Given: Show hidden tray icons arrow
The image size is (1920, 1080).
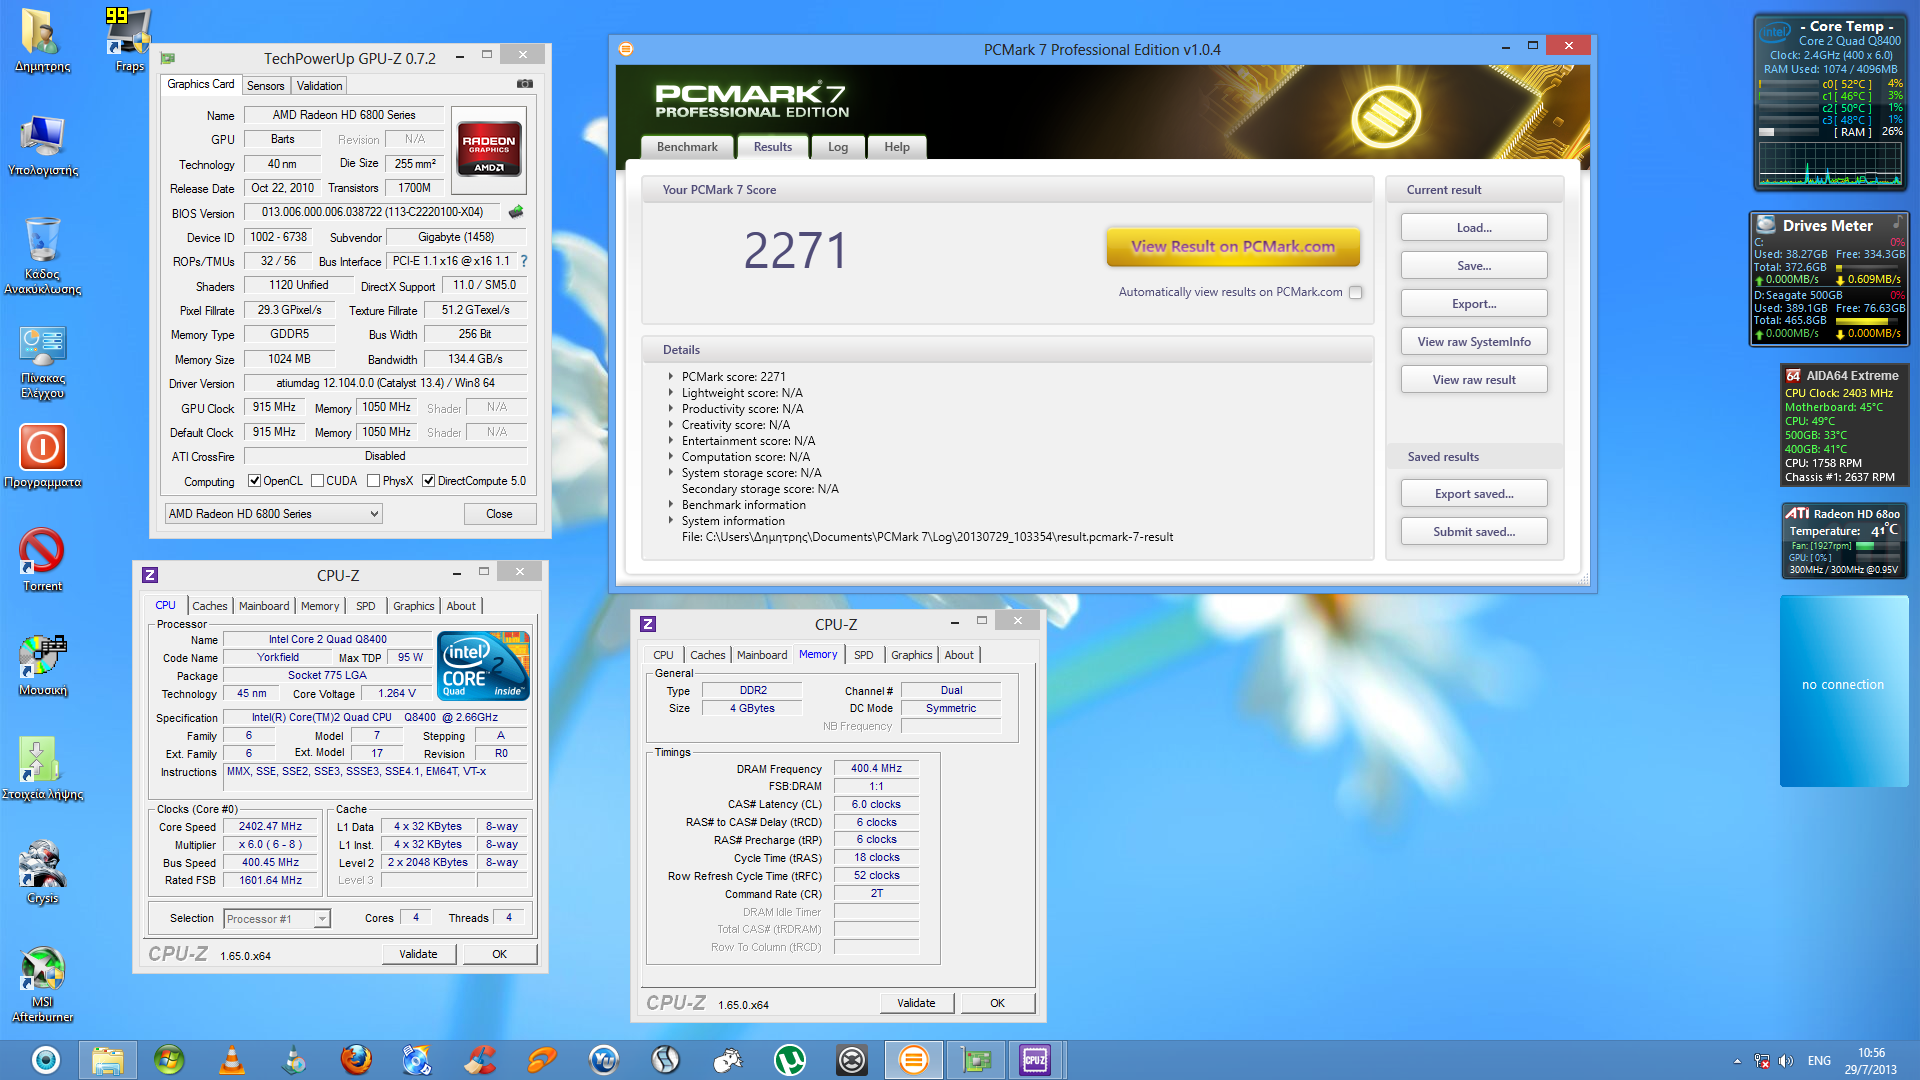Looking at the screenshot, I should click(x=1737, y=1061).
